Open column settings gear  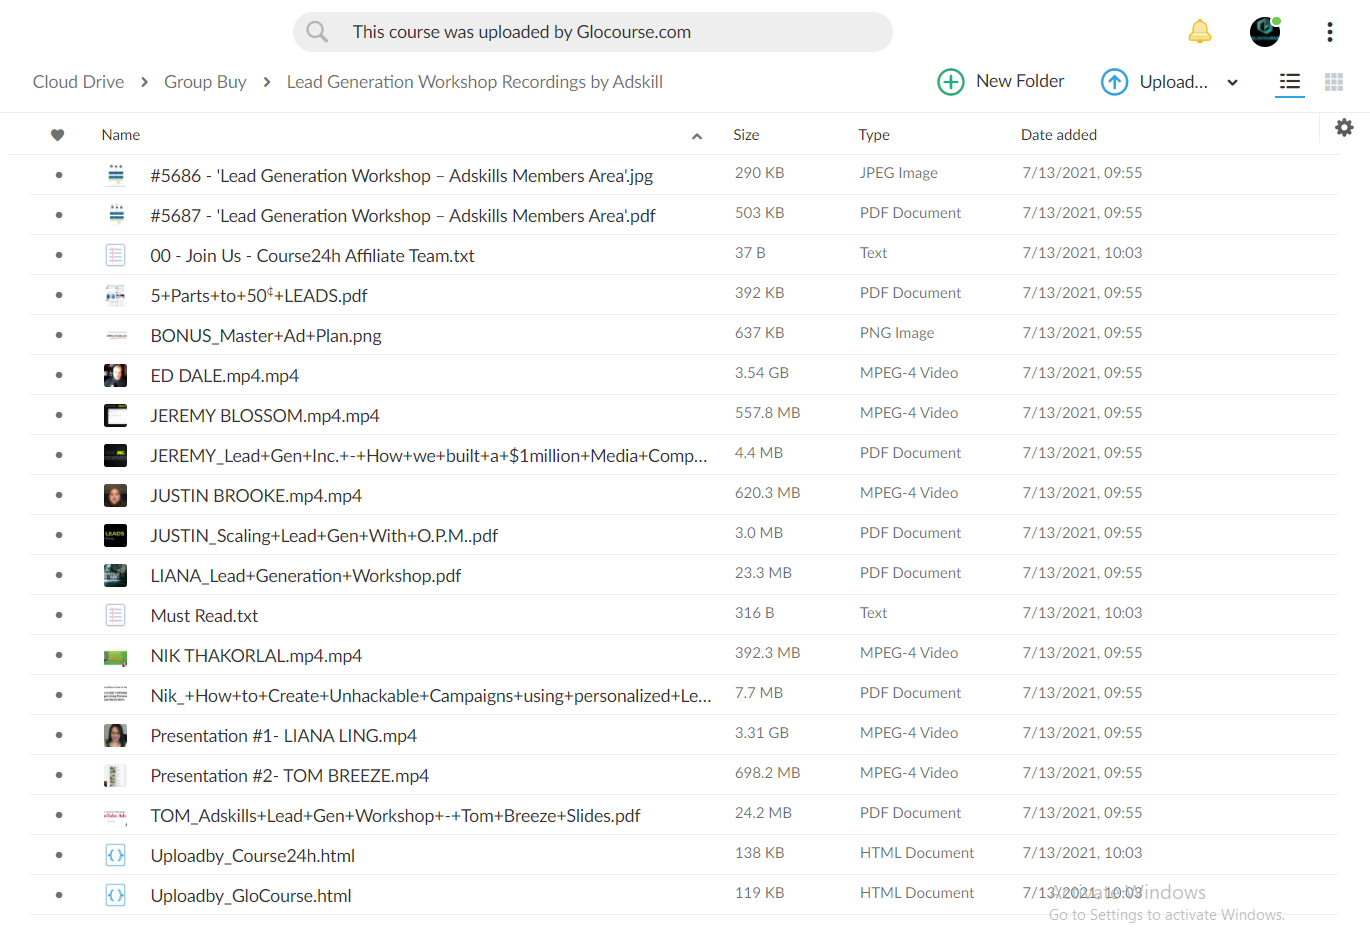pyautogui.click(x=1344, y=127)
